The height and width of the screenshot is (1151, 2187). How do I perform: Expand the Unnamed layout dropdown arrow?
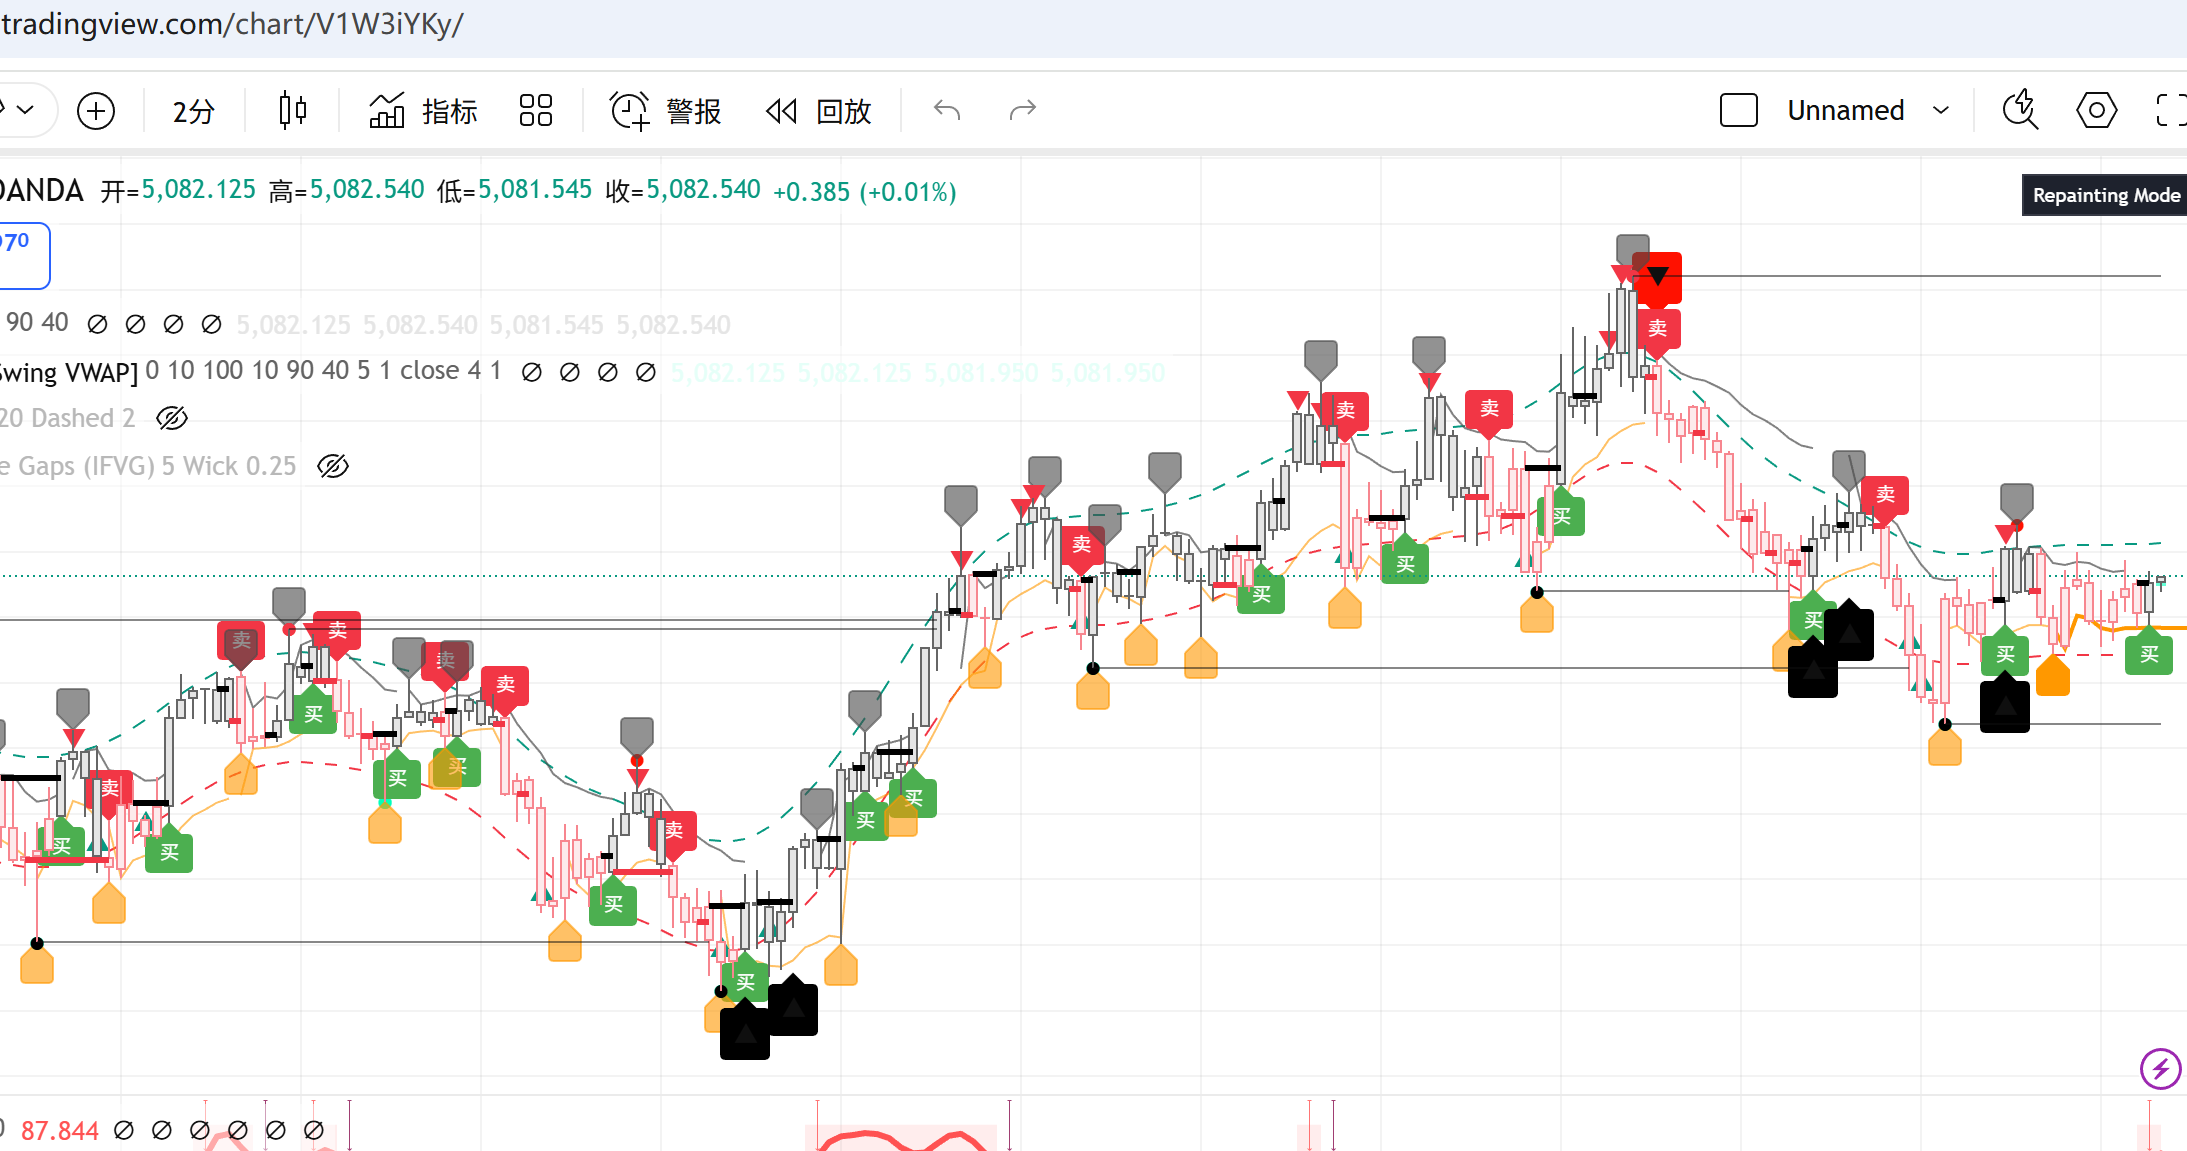point(1941,110)
